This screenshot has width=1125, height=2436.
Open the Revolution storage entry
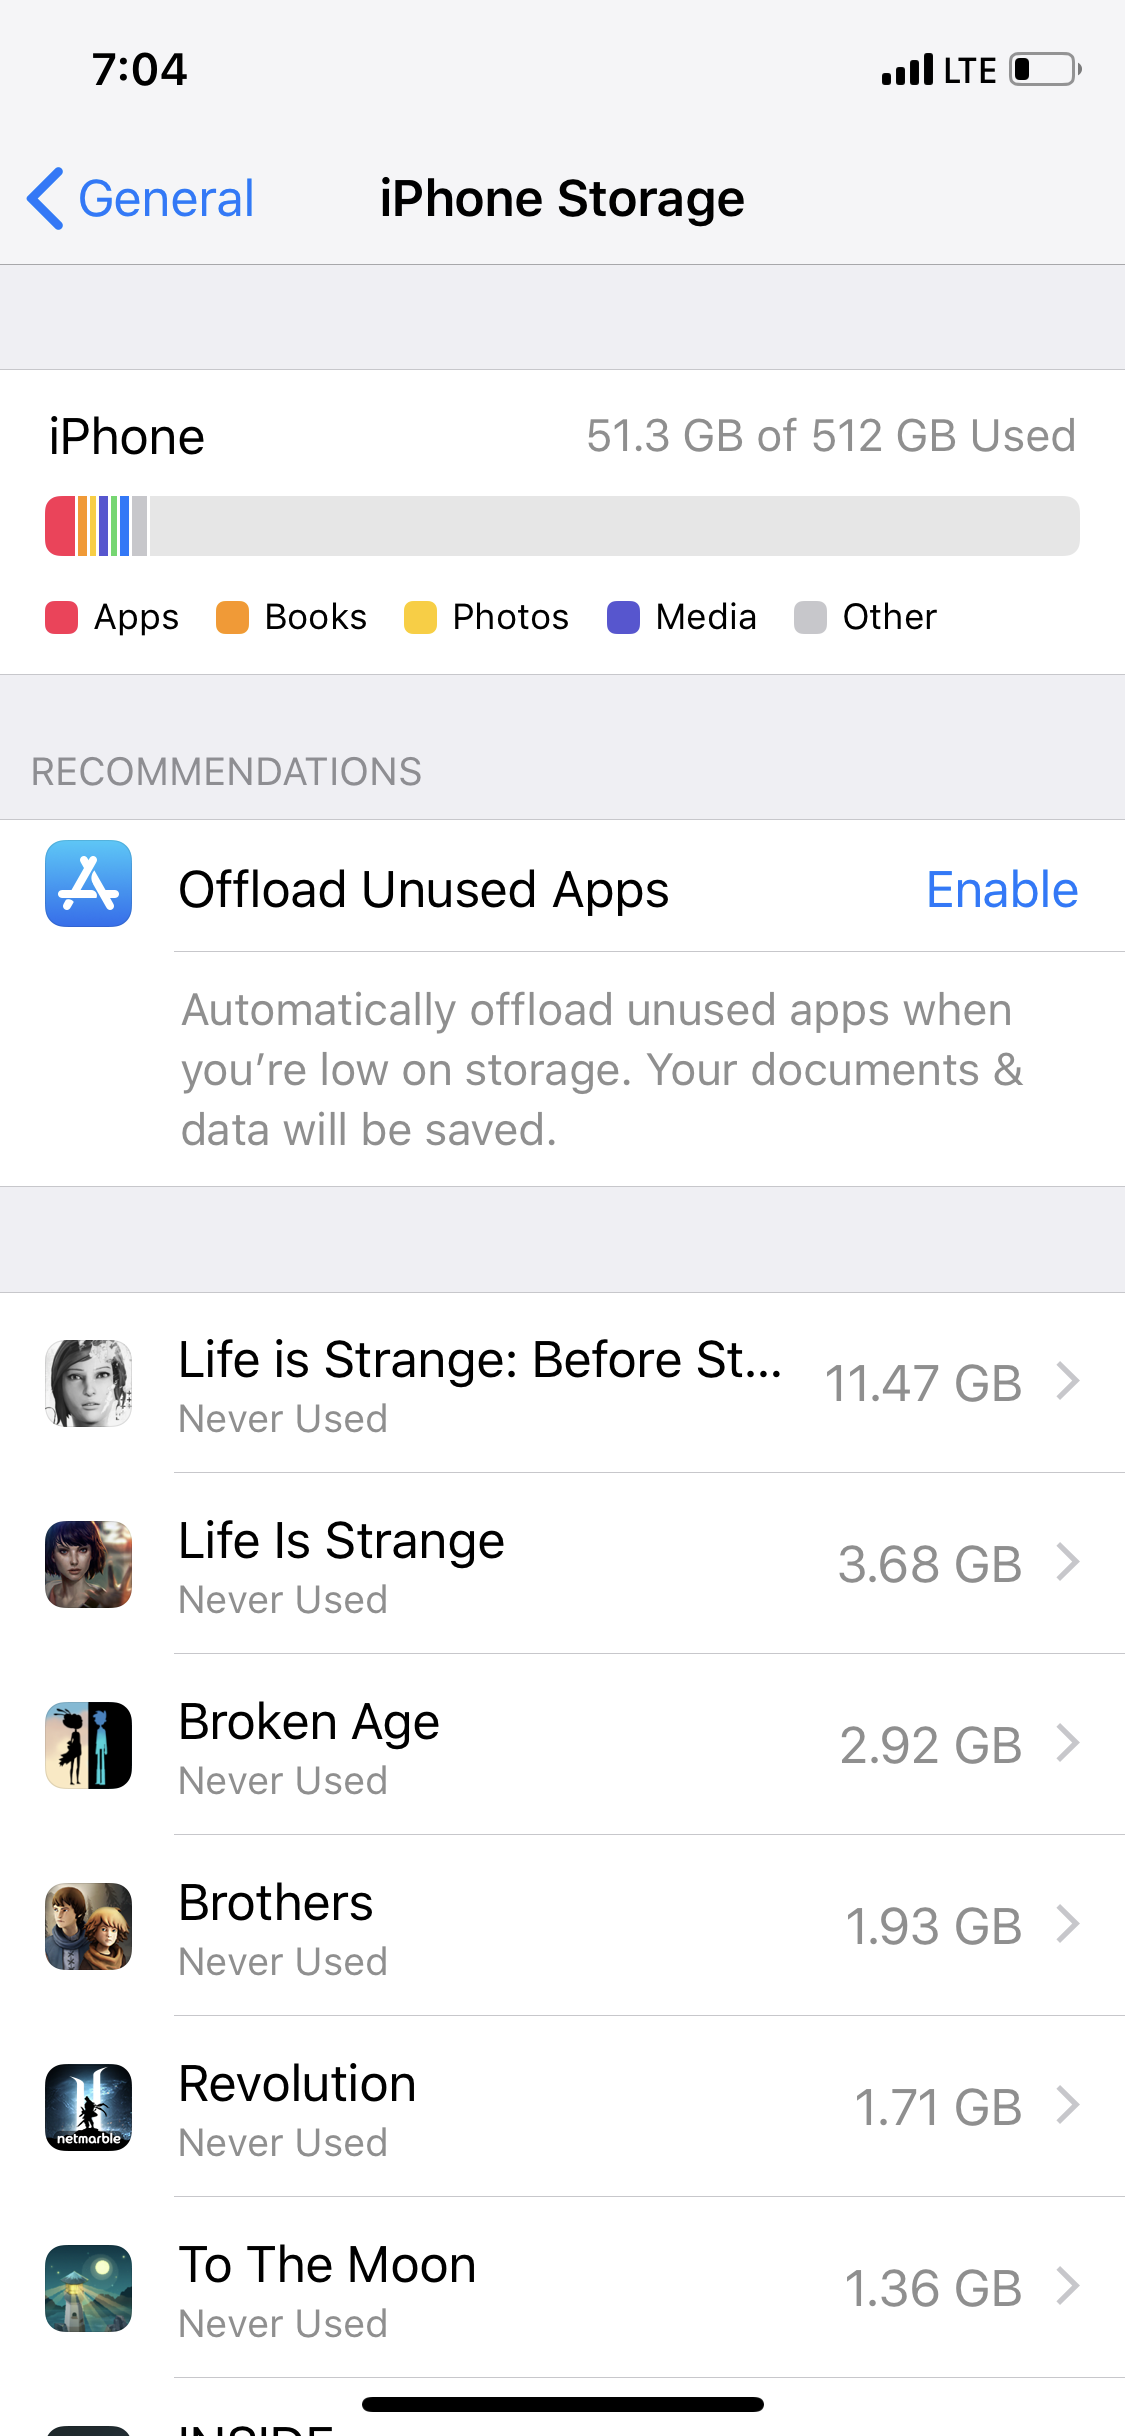pos(562,2107)
